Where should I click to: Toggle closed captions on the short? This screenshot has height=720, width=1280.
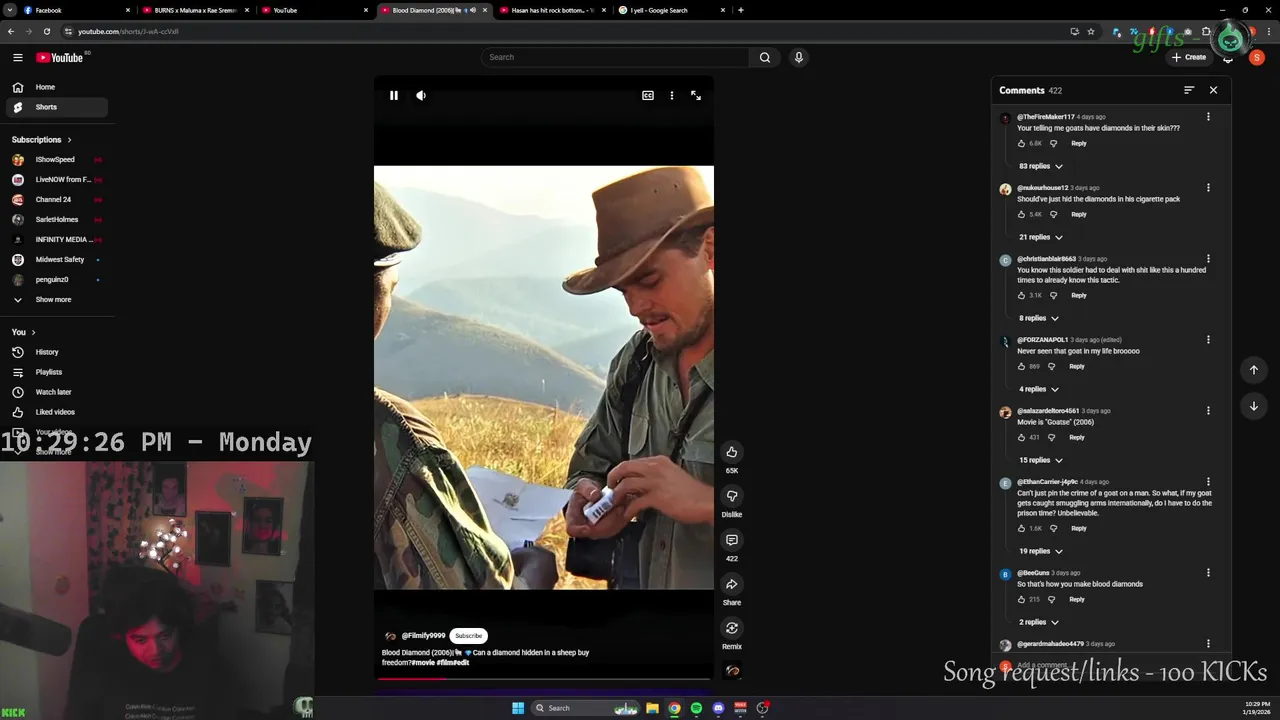pyautogui.click(x=648, y=96)
